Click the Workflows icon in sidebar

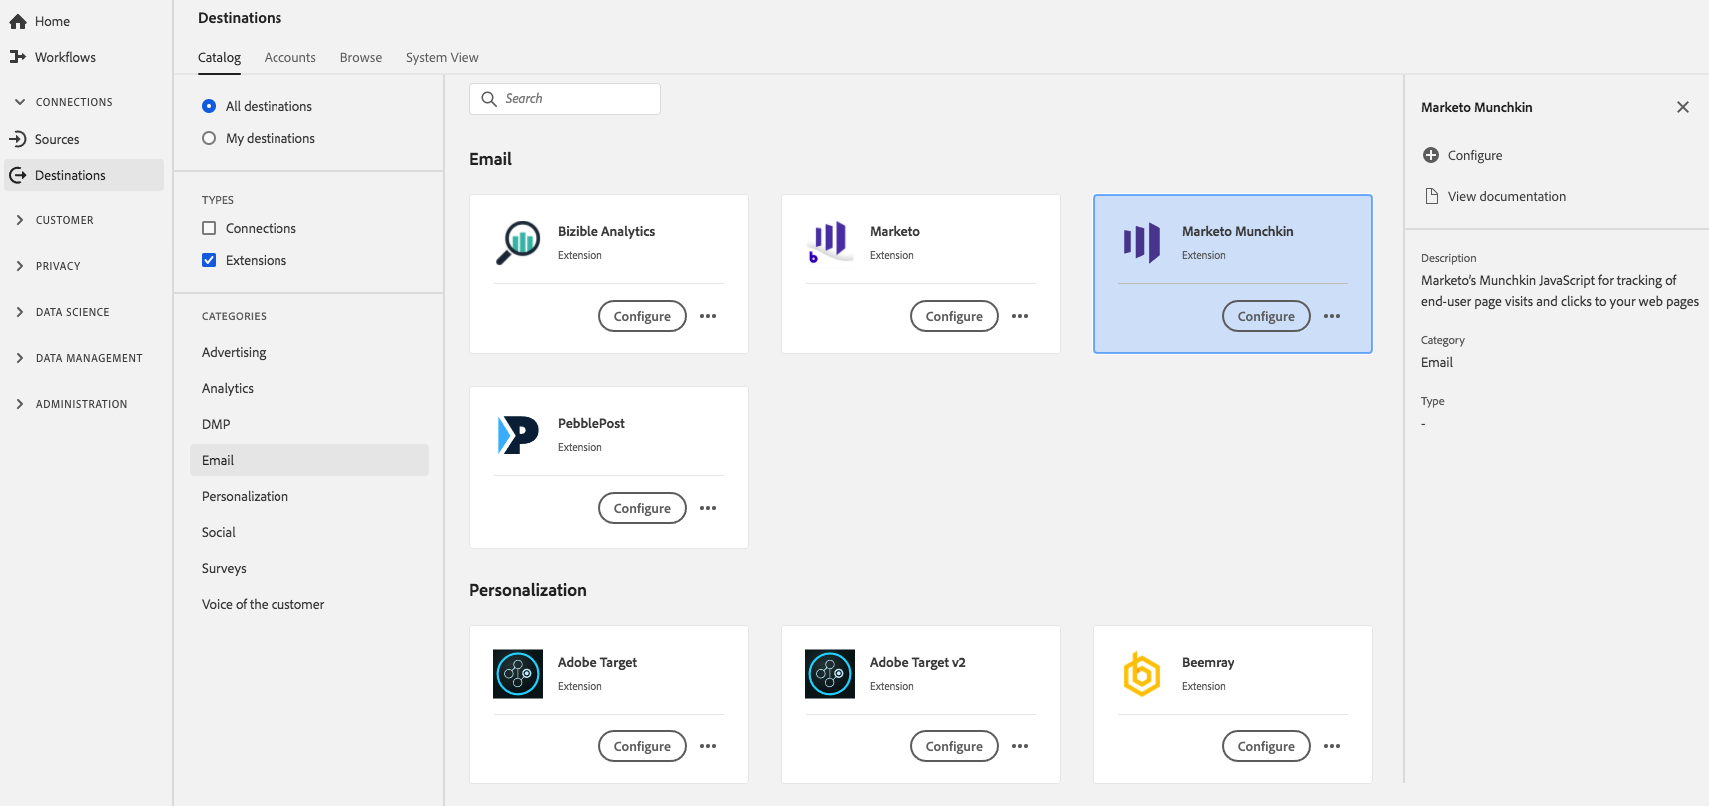pyautogui.click(x=18, y=57)
